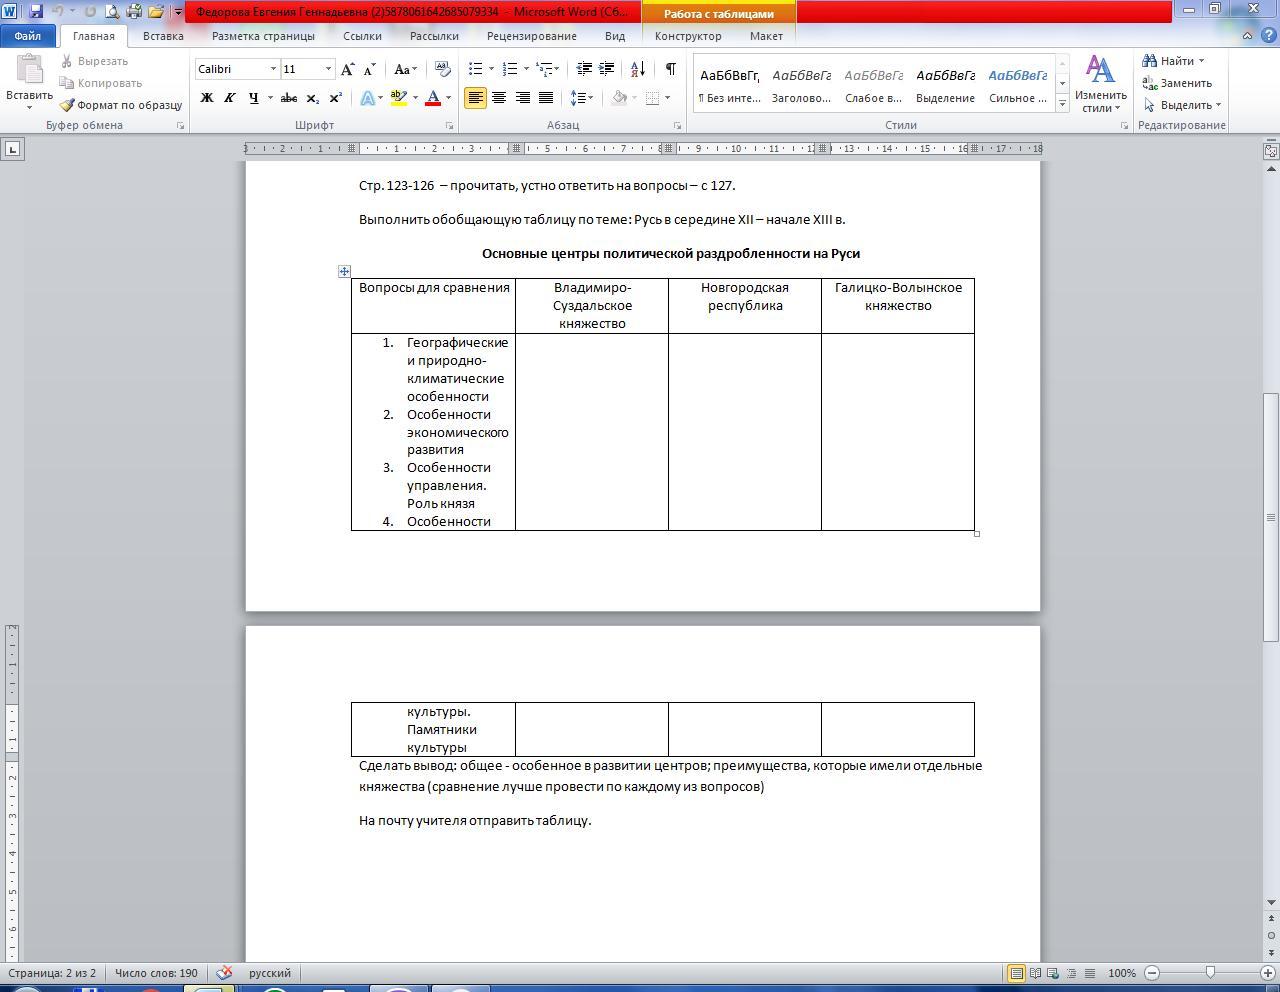Click Формат по образцу format painter
The height and width of the screenshot is (992, 1280).
pos(120,105)
